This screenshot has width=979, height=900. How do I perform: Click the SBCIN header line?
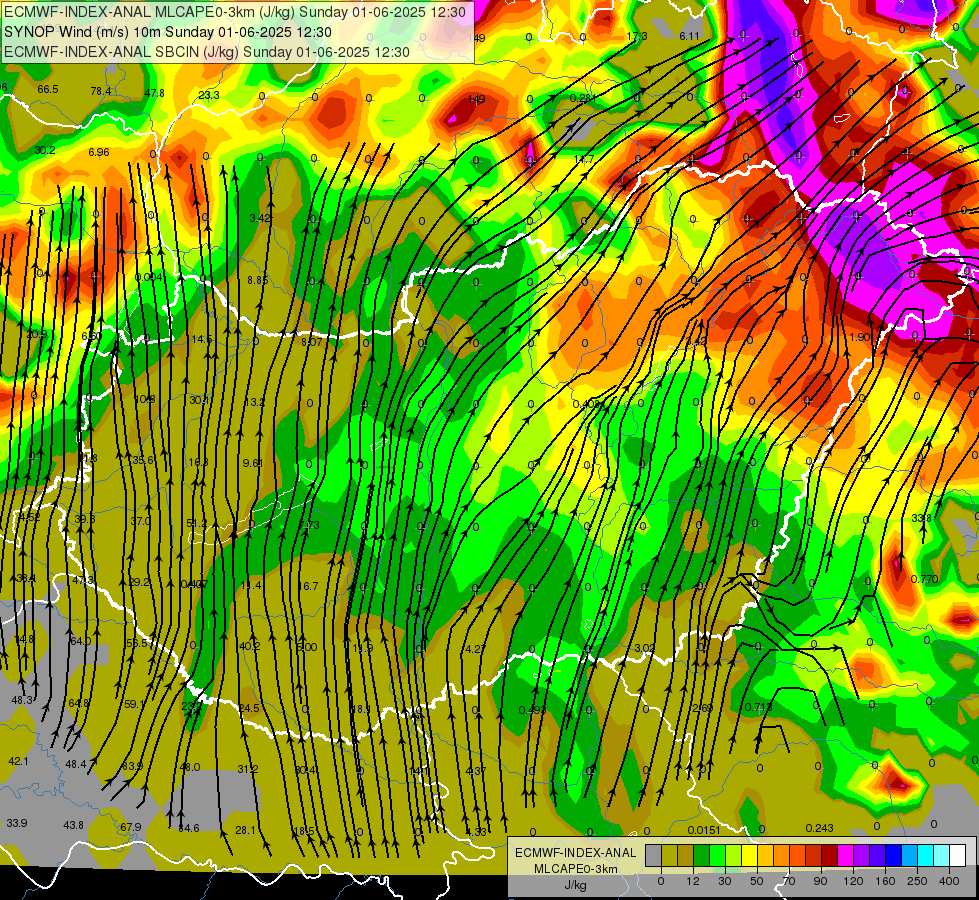207,52
